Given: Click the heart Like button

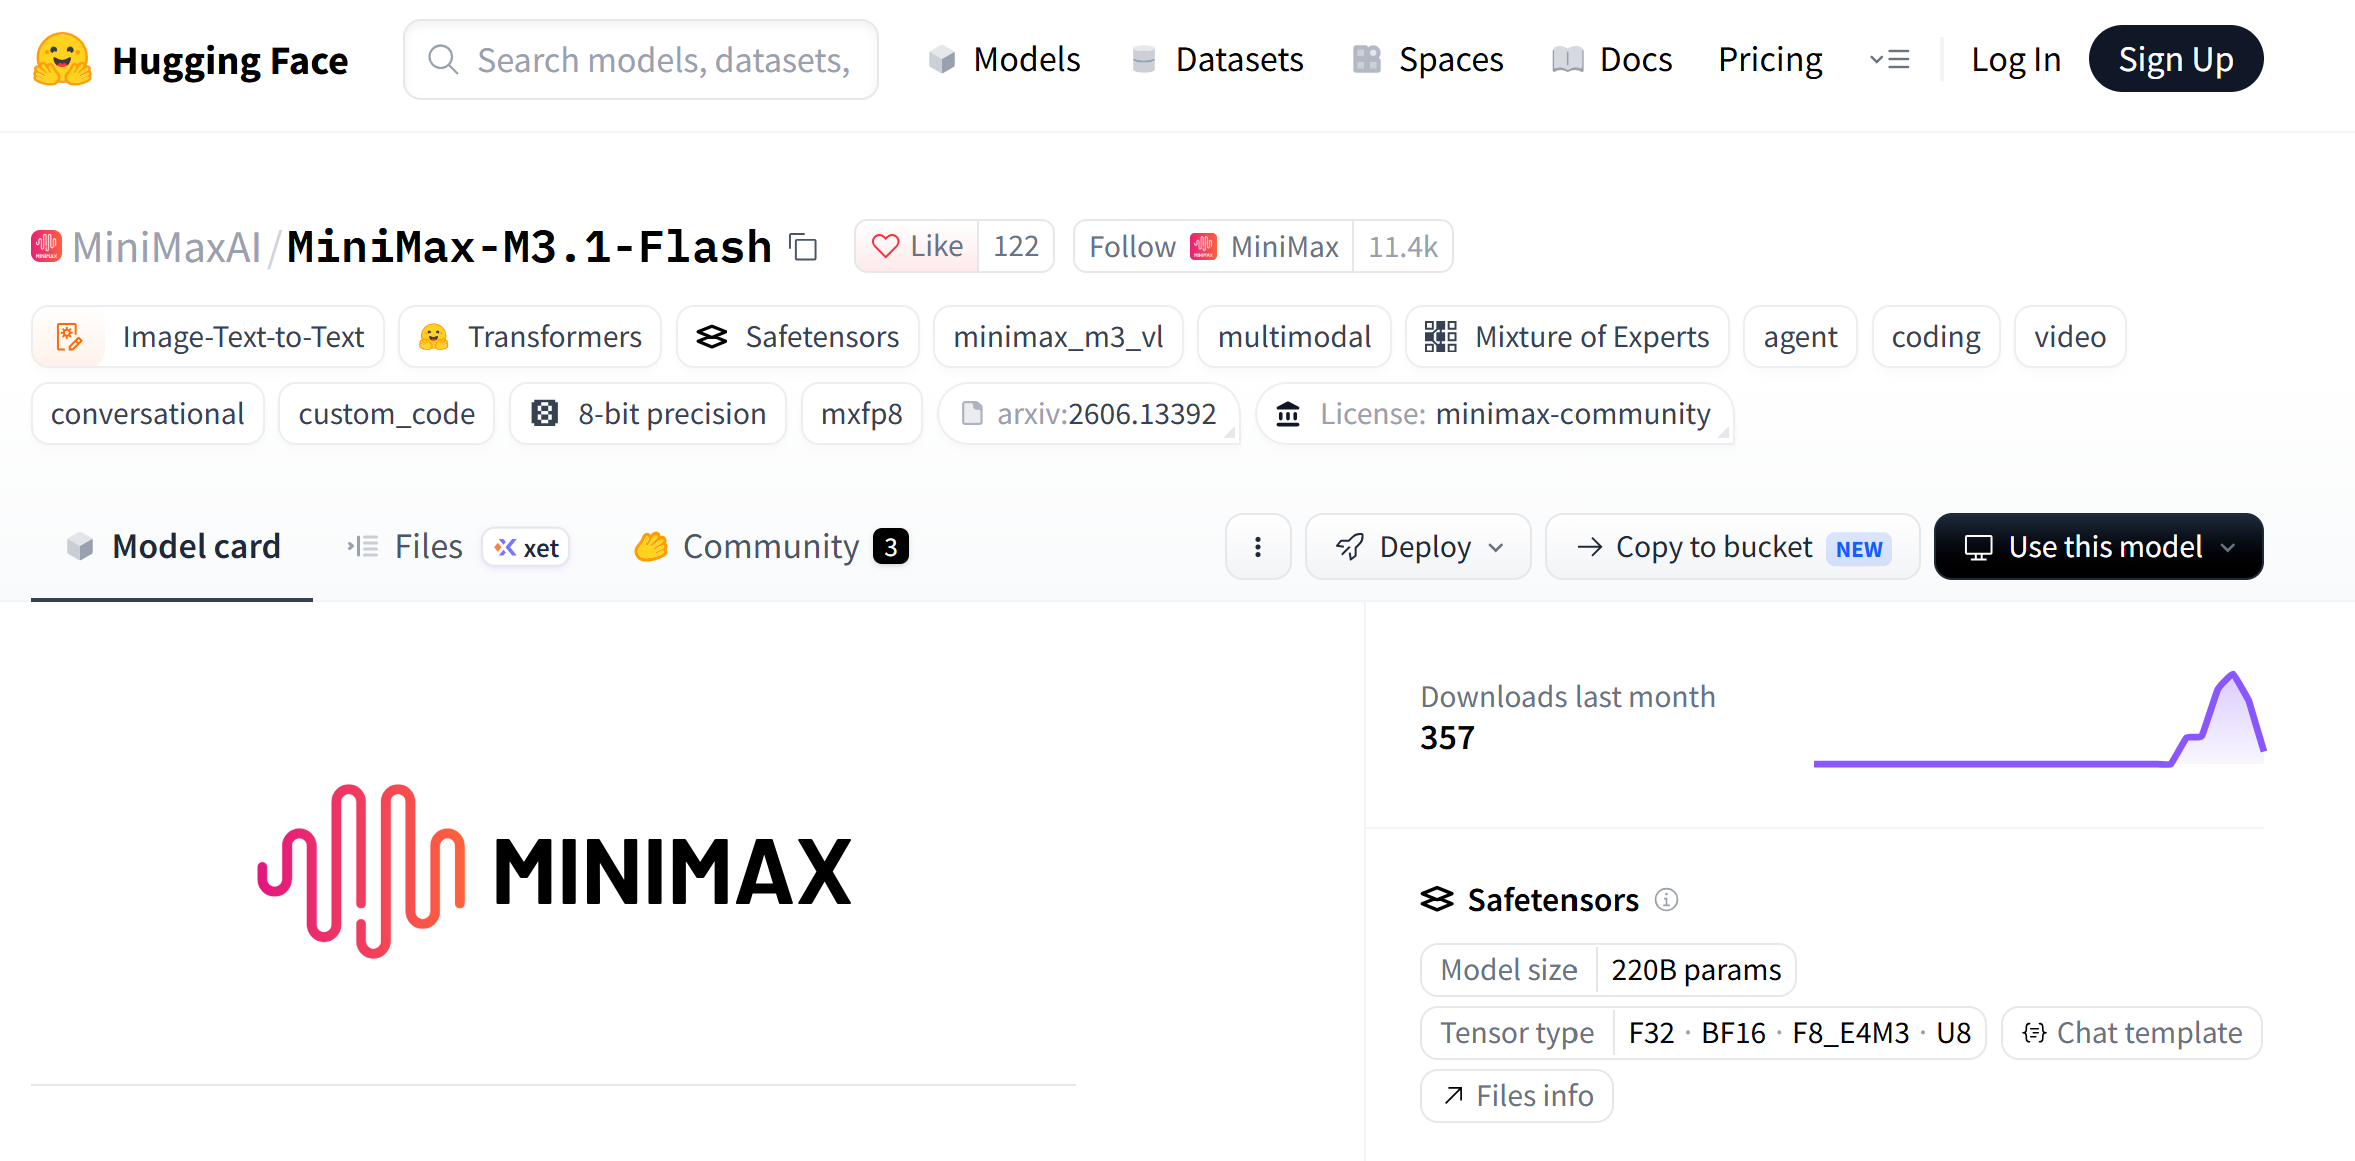Looking at the screenshot, I should 917,246.
